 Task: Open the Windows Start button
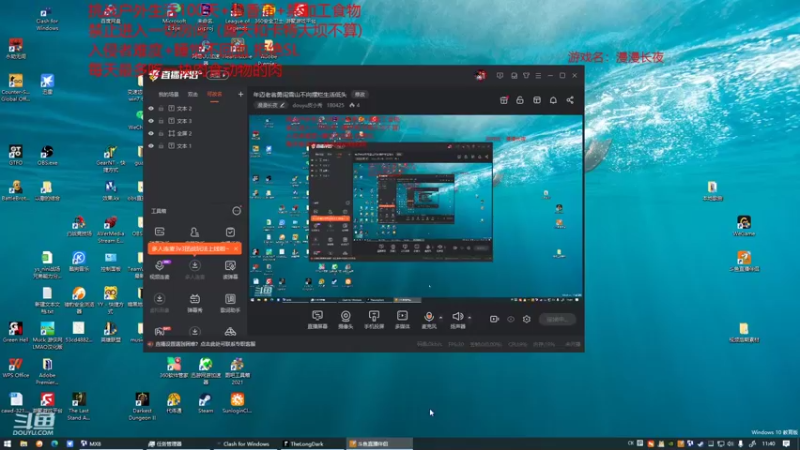click(x=7, y=444)
